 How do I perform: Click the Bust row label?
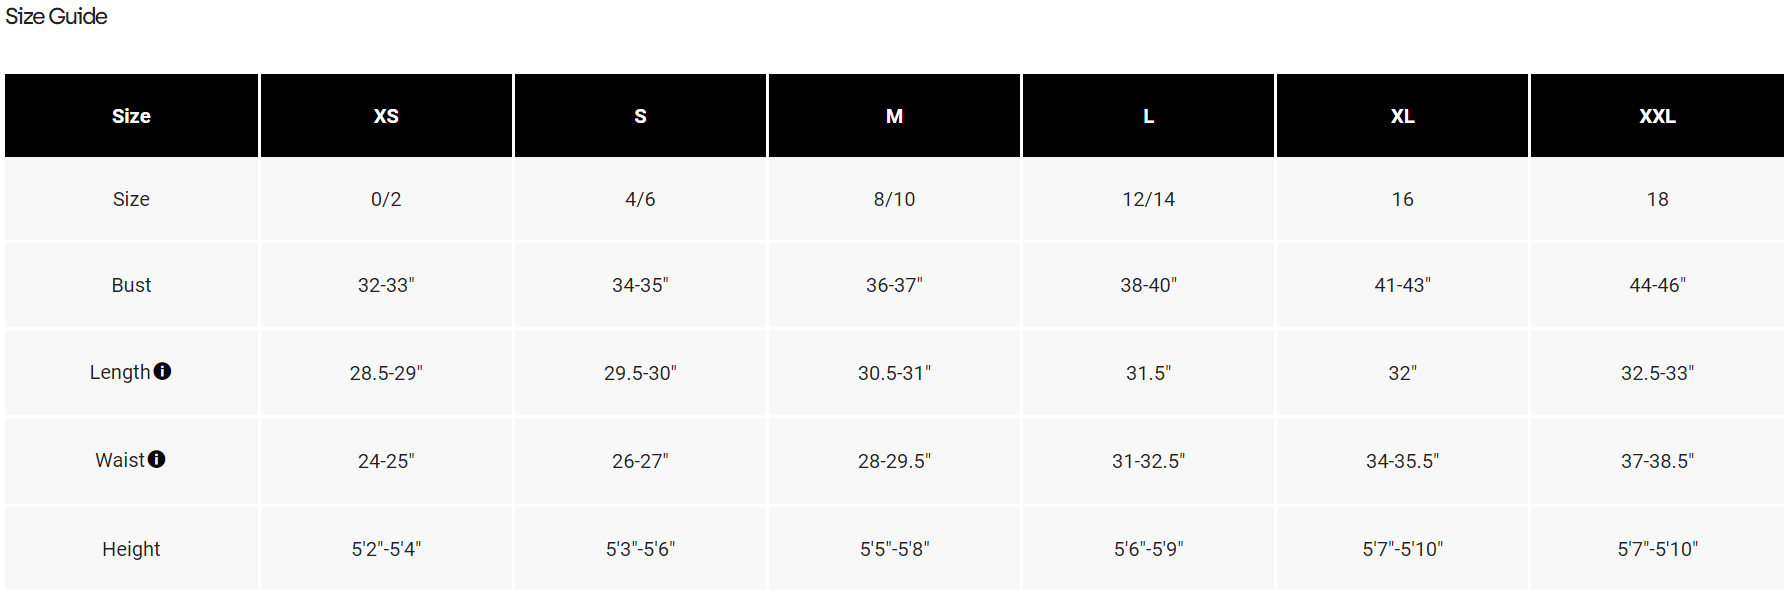pos(131,285)
